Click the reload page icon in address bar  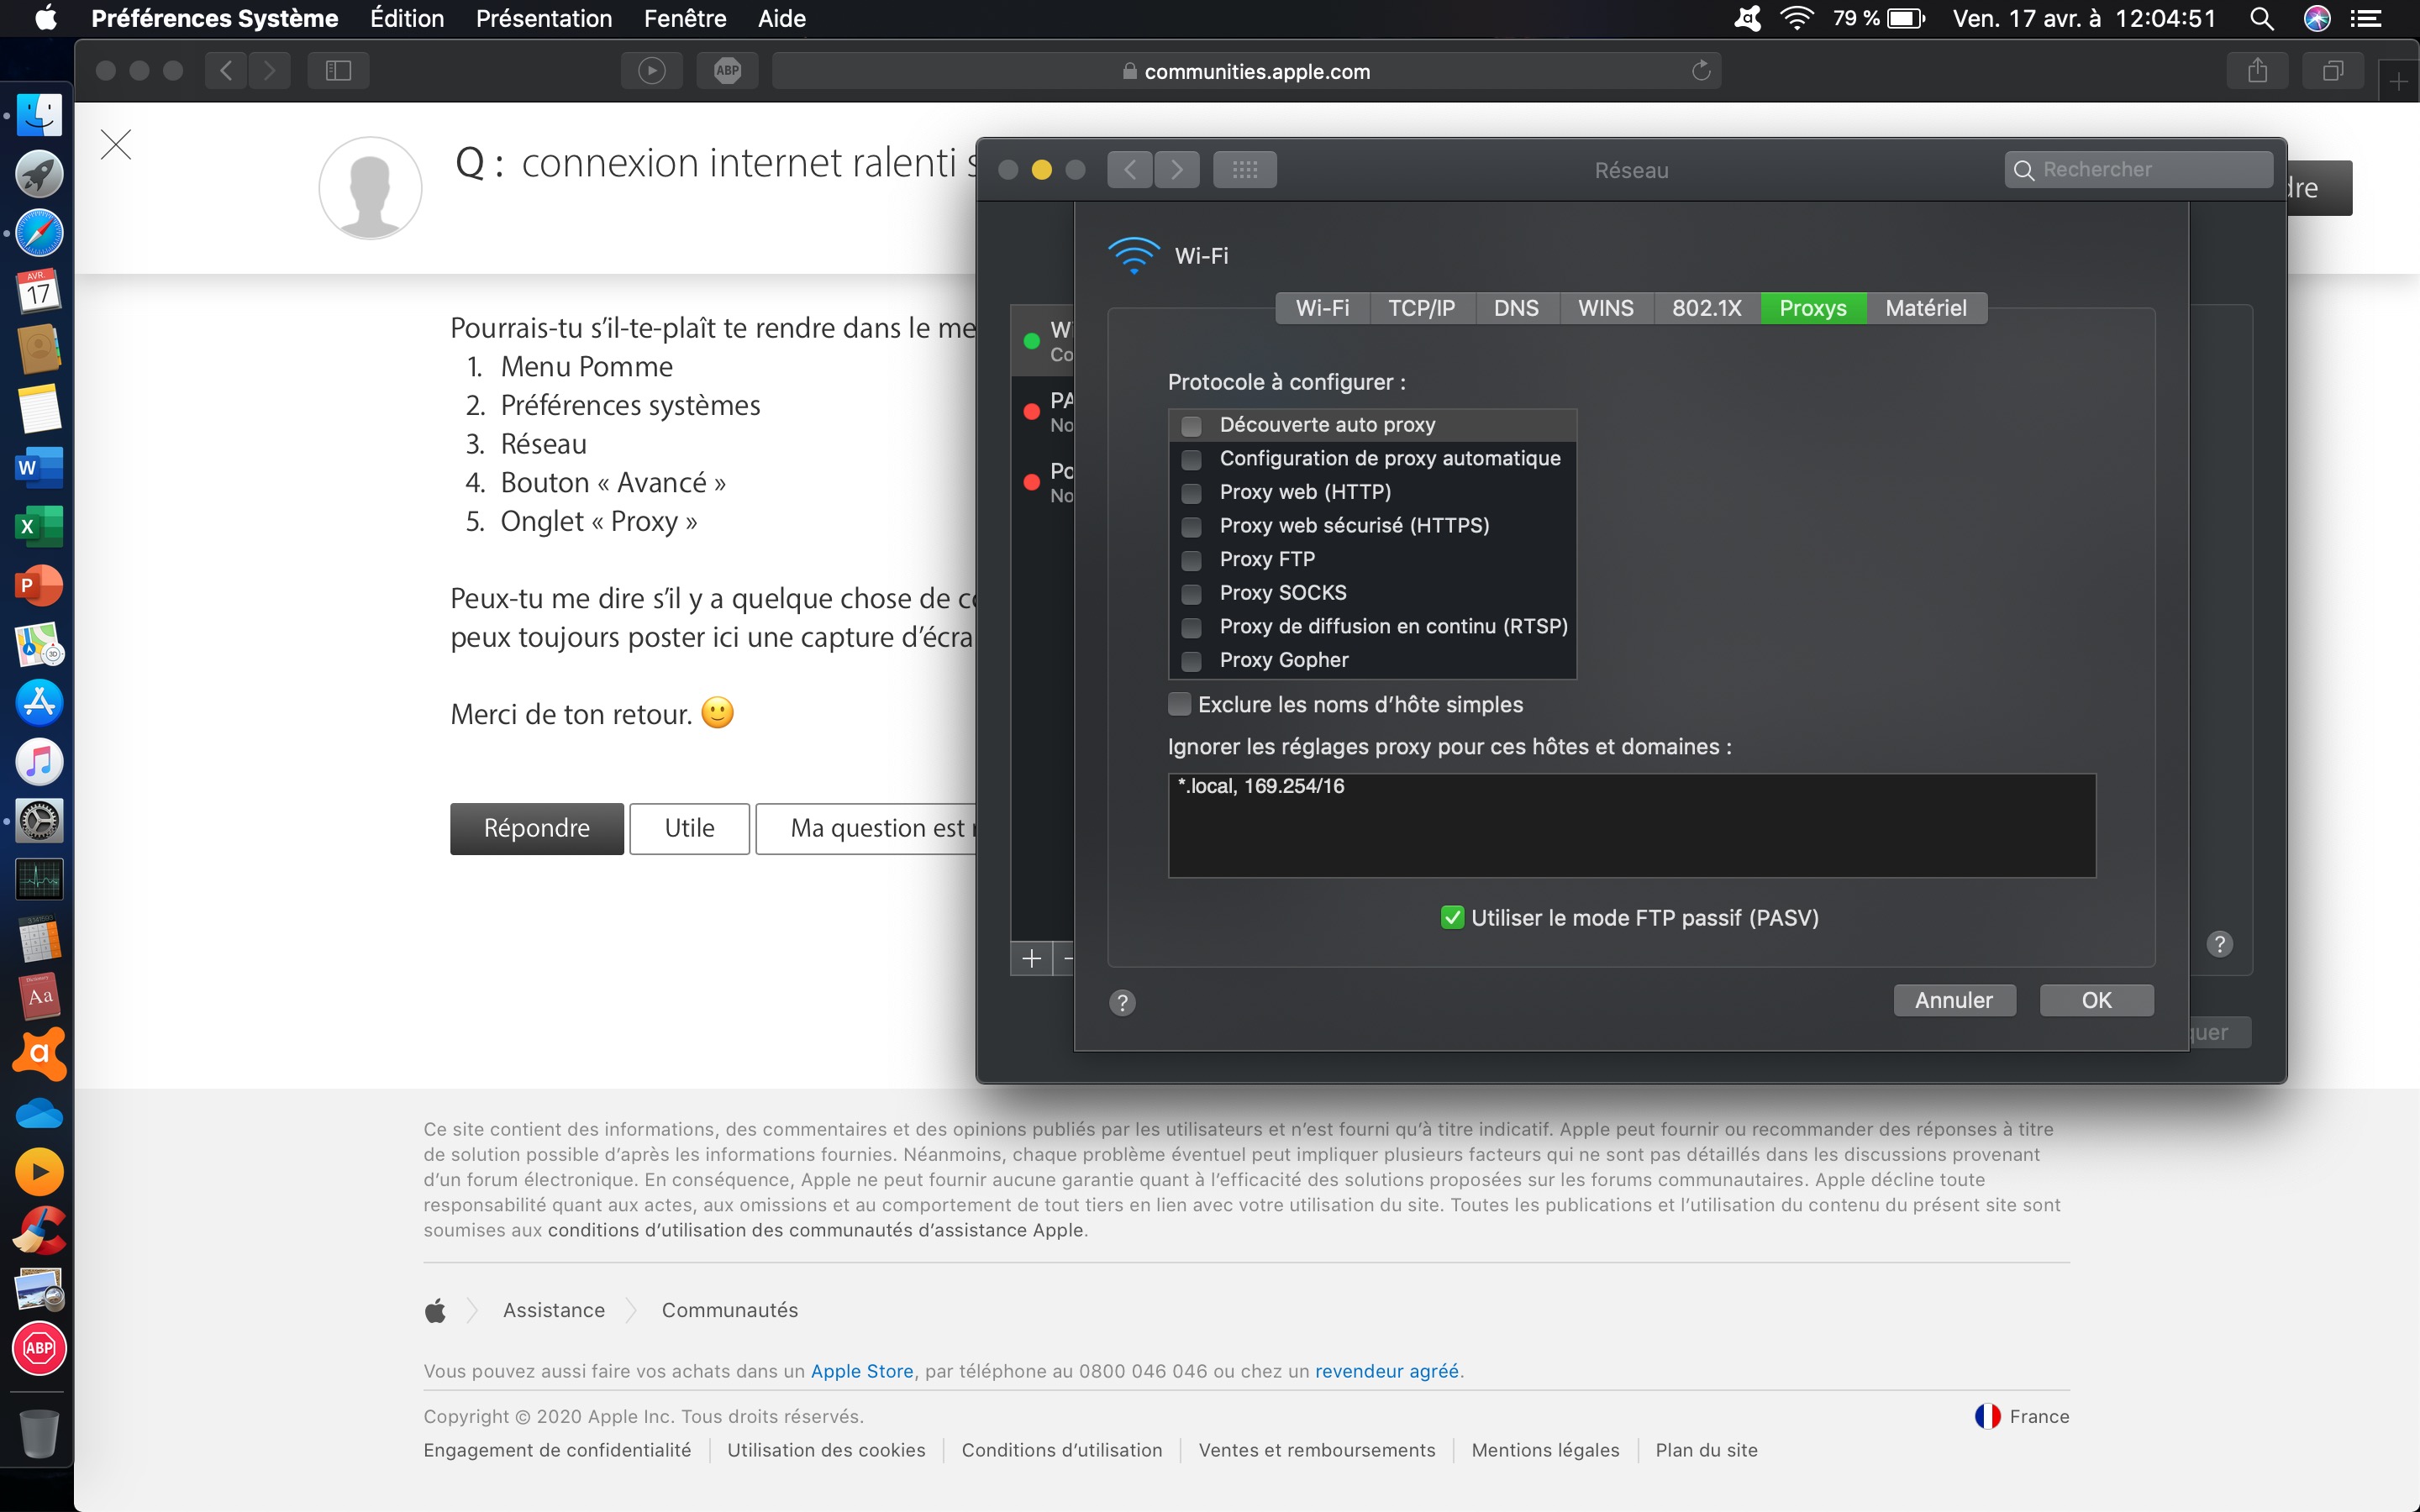pos(1700,71)
